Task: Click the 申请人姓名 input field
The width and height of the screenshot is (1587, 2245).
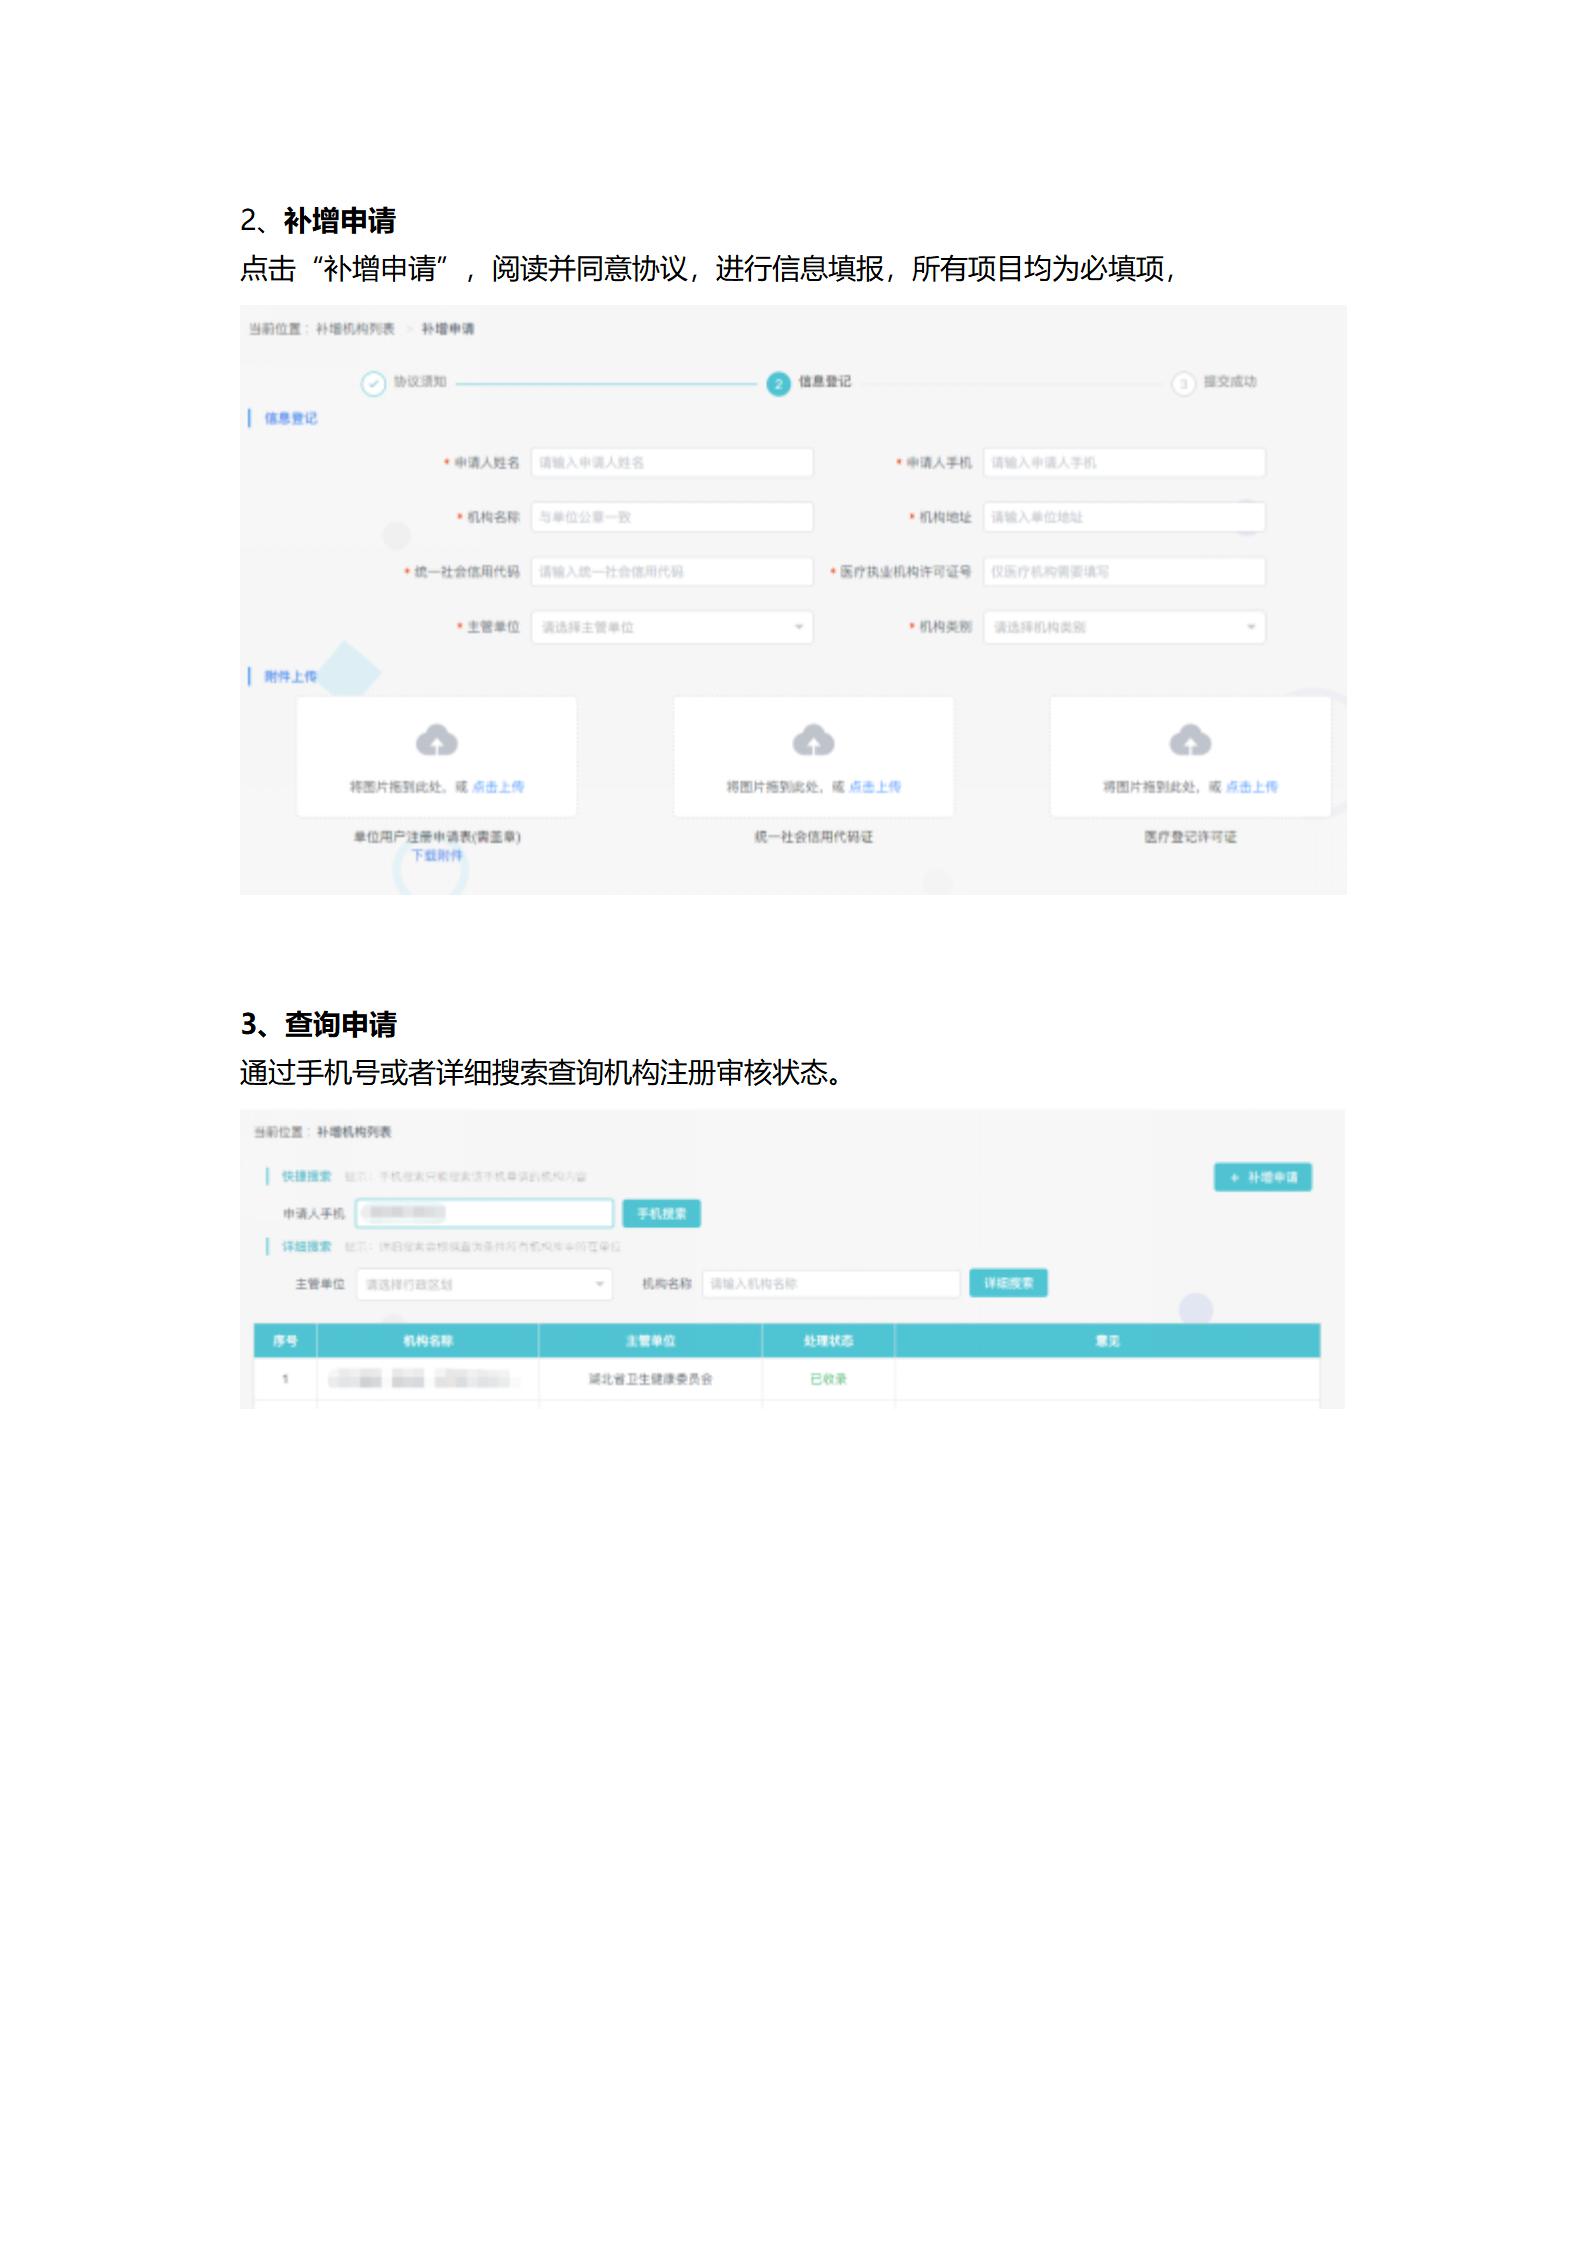Action: pos(671,462)
